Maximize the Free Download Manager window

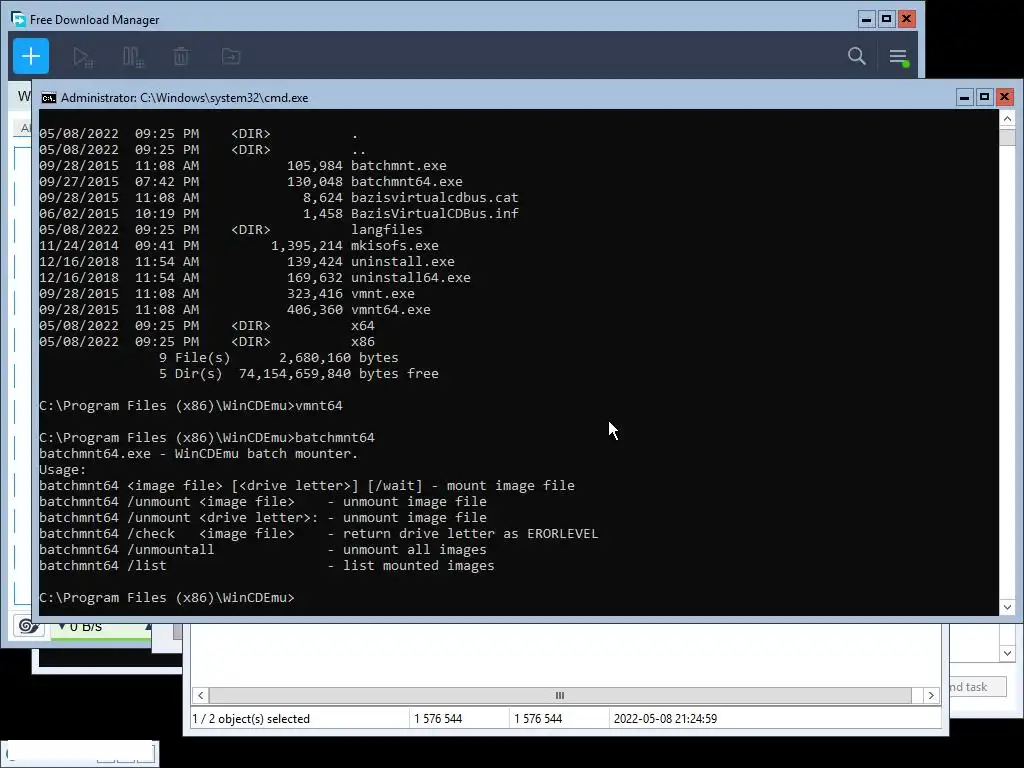(886, 19)
